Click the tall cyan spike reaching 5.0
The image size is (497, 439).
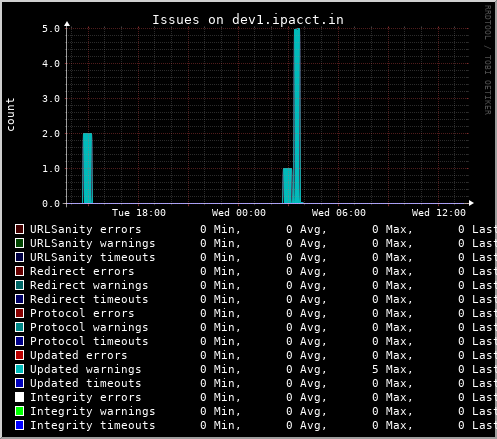click(x=297, y=116)
